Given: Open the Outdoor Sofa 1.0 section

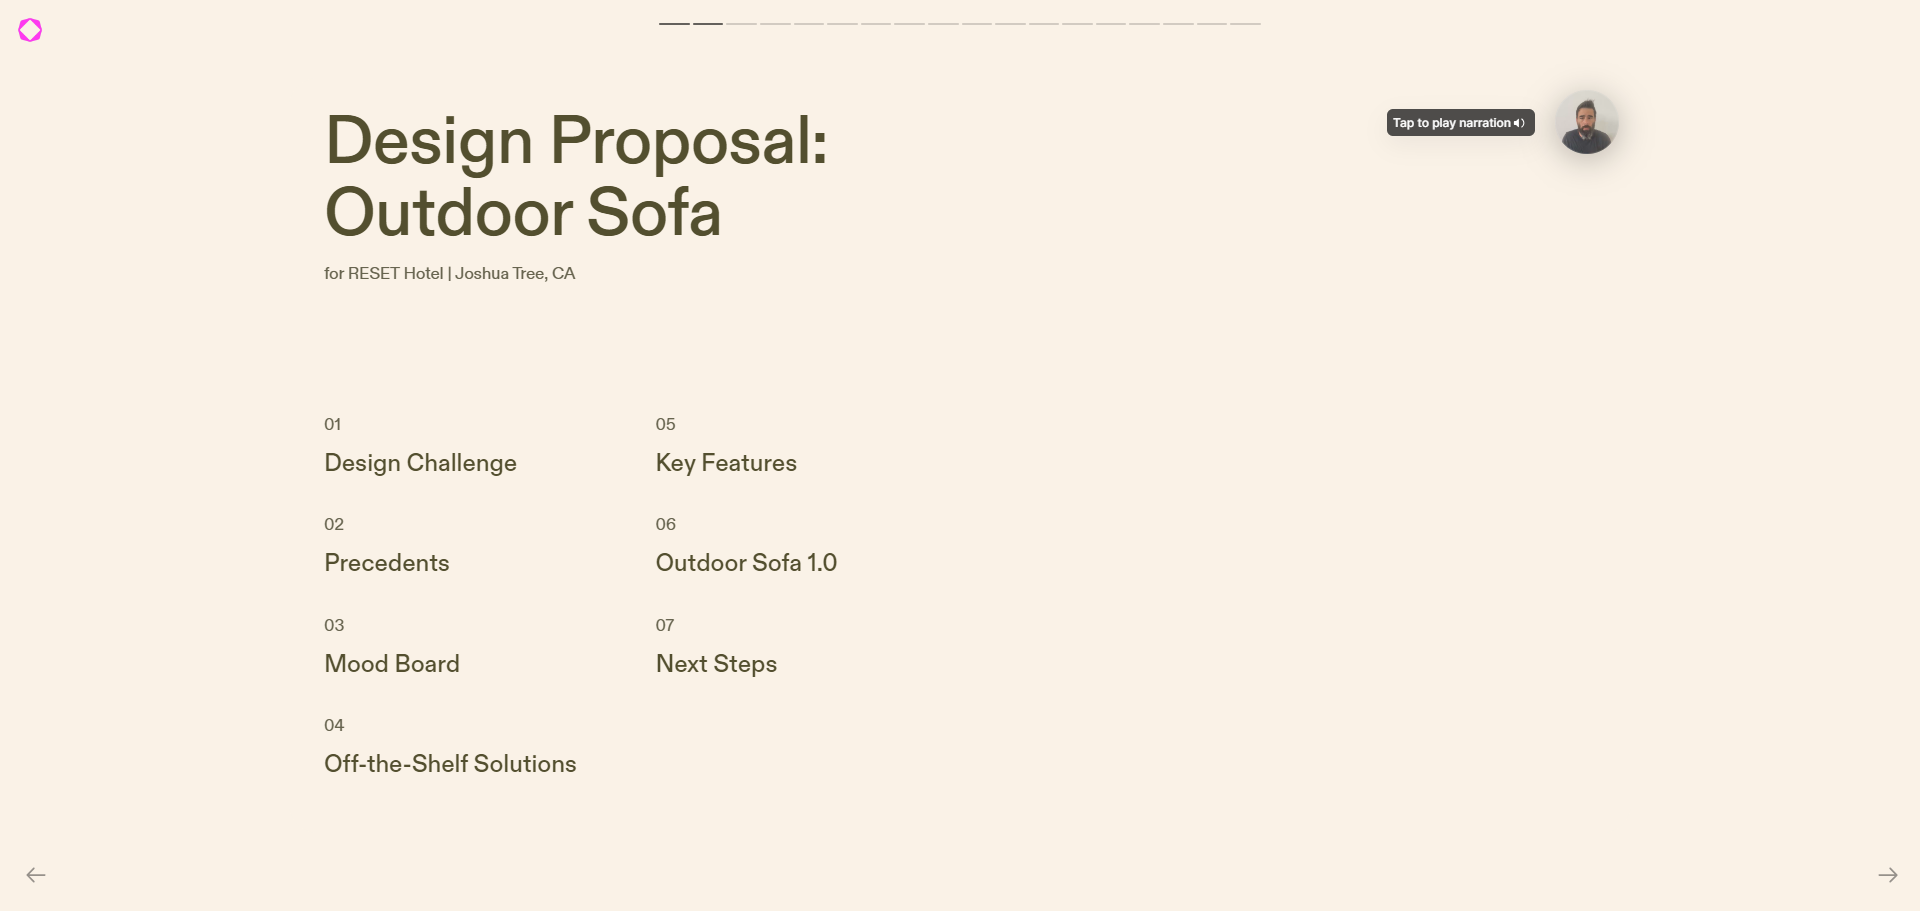Looking at the screenshot, I should coord(746,563).
